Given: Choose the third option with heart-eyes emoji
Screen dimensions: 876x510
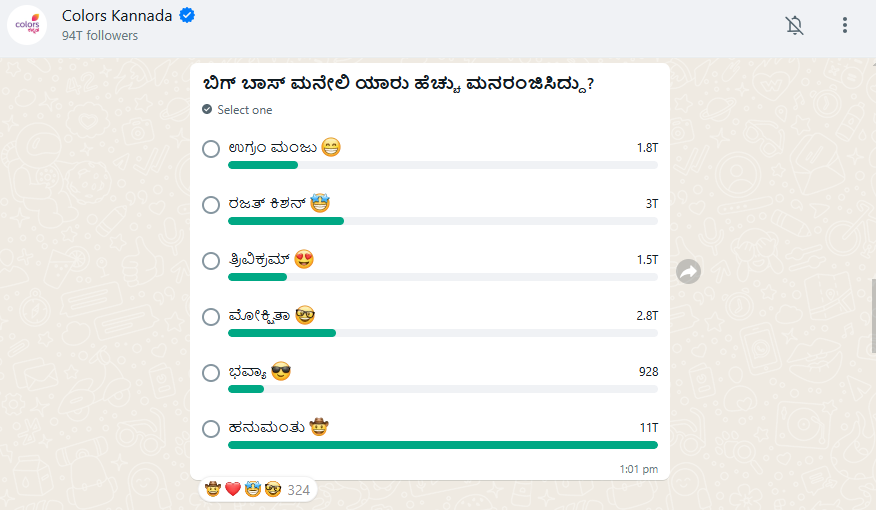Looking at the screenshot, I should (211, 261).
